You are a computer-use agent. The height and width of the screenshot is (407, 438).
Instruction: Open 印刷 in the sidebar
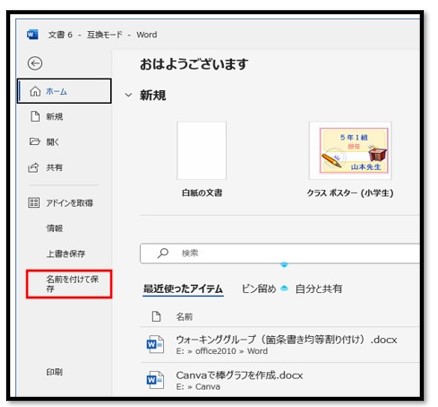tap(54, 372)
